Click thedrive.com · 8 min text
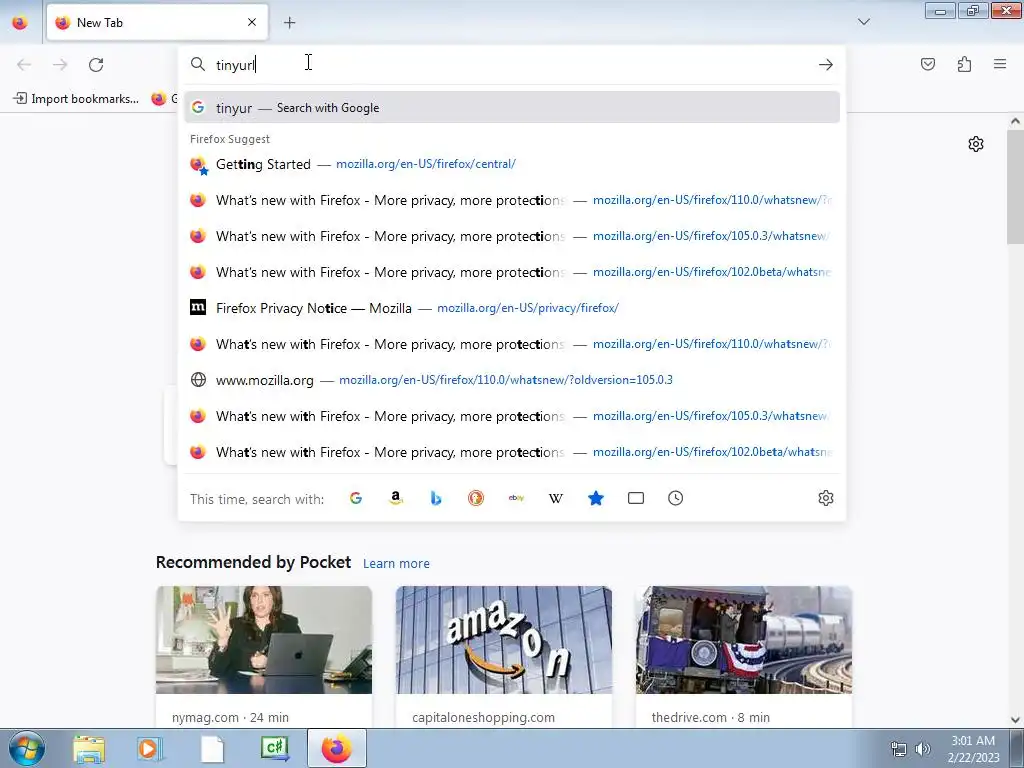 click(x=711, y=717)
